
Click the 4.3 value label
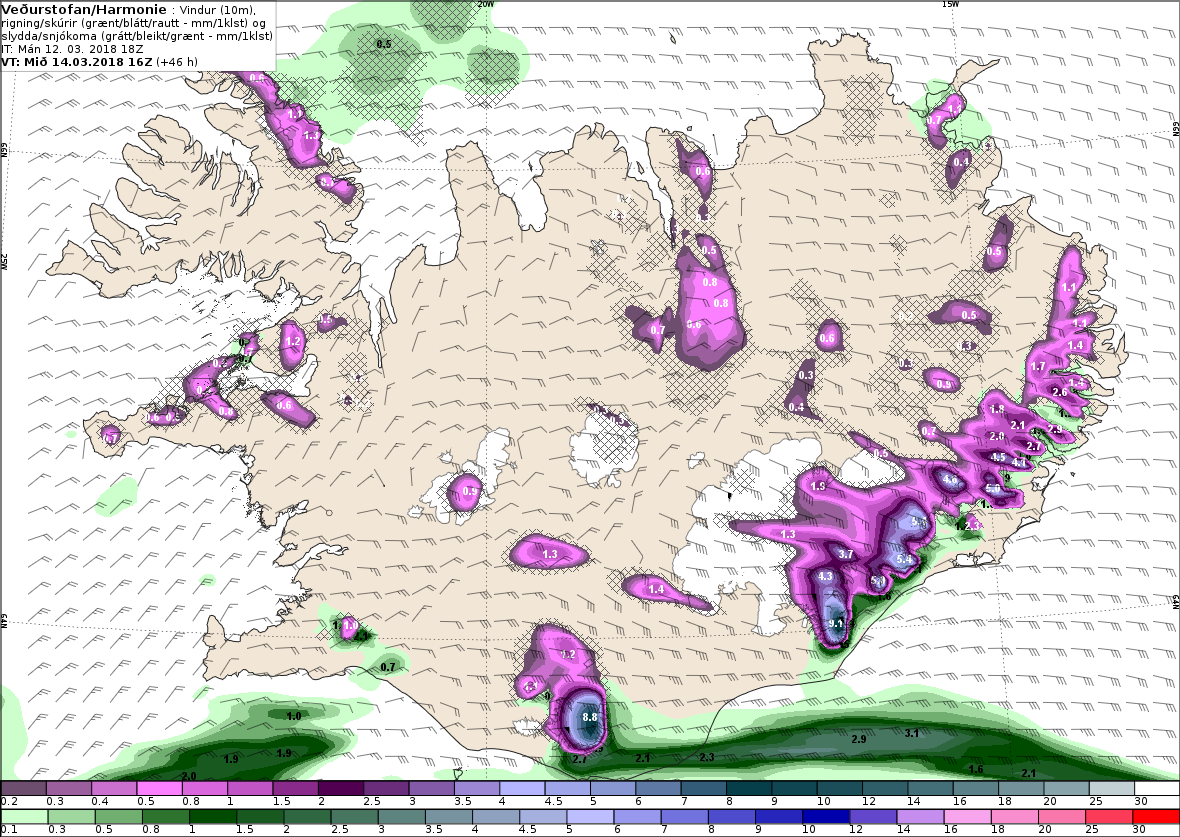(825, 577)
